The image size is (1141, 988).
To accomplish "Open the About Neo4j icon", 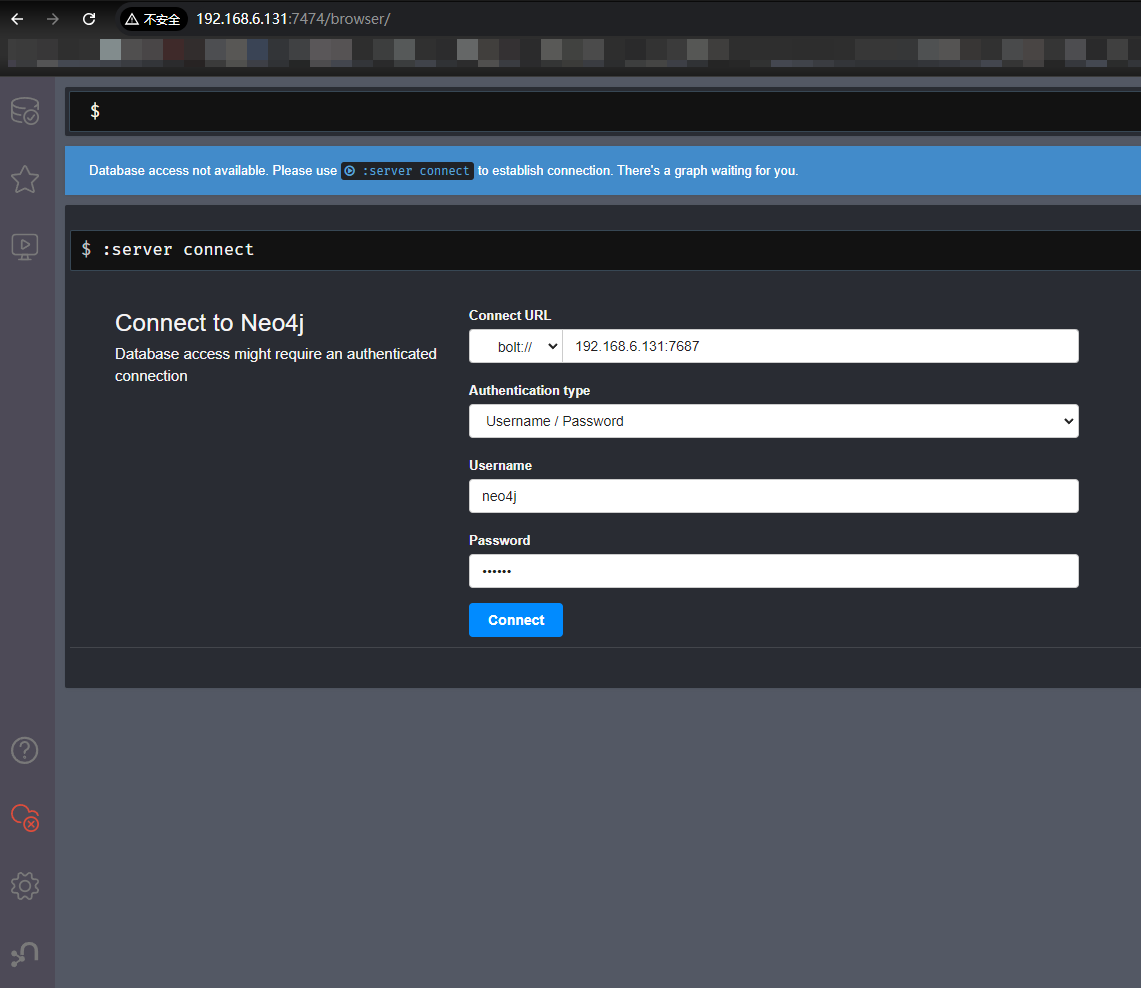I will pyautogui.click(x=25, y=953).
